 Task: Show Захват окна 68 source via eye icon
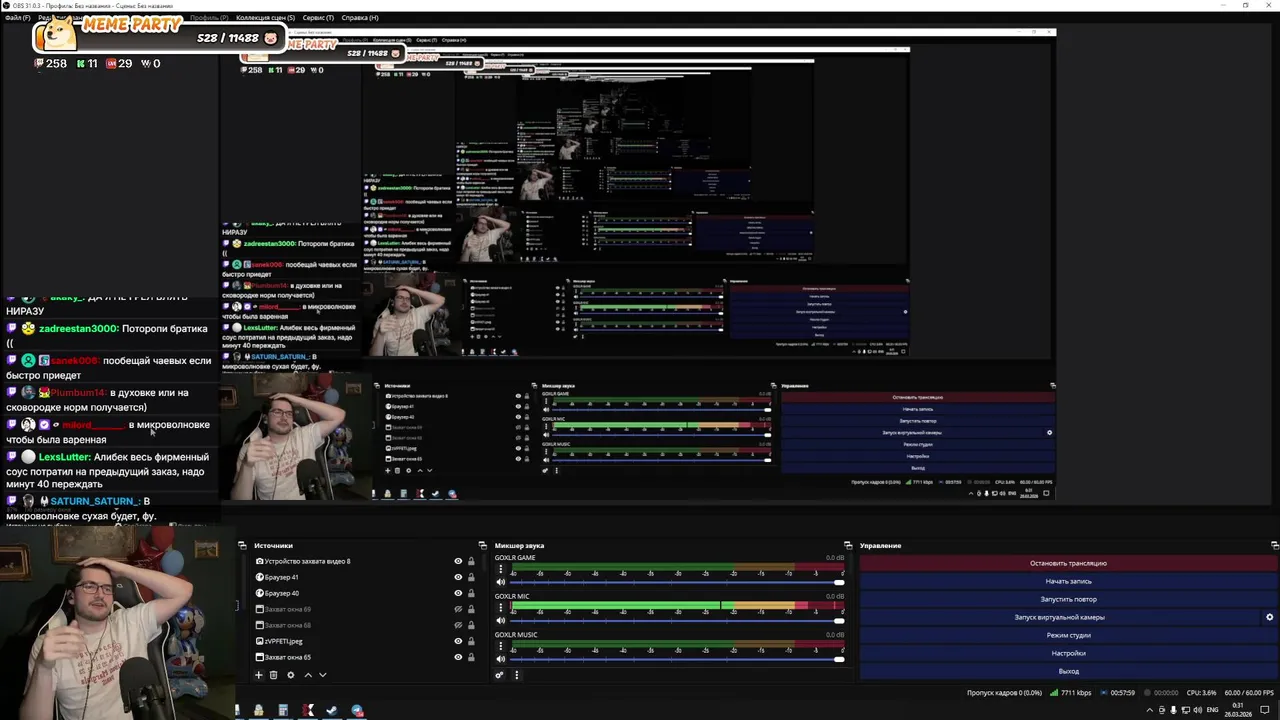(458, 625)
